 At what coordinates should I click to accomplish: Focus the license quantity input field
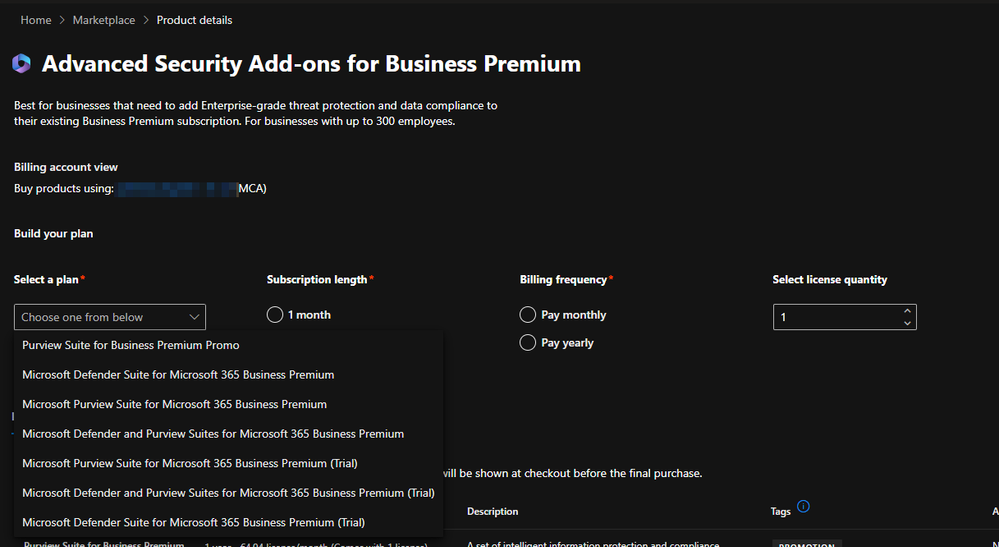836,317
